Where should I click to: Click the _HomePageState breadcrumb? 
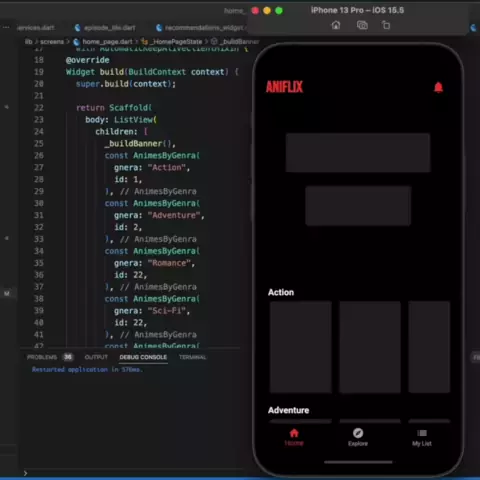click(176, 42)
